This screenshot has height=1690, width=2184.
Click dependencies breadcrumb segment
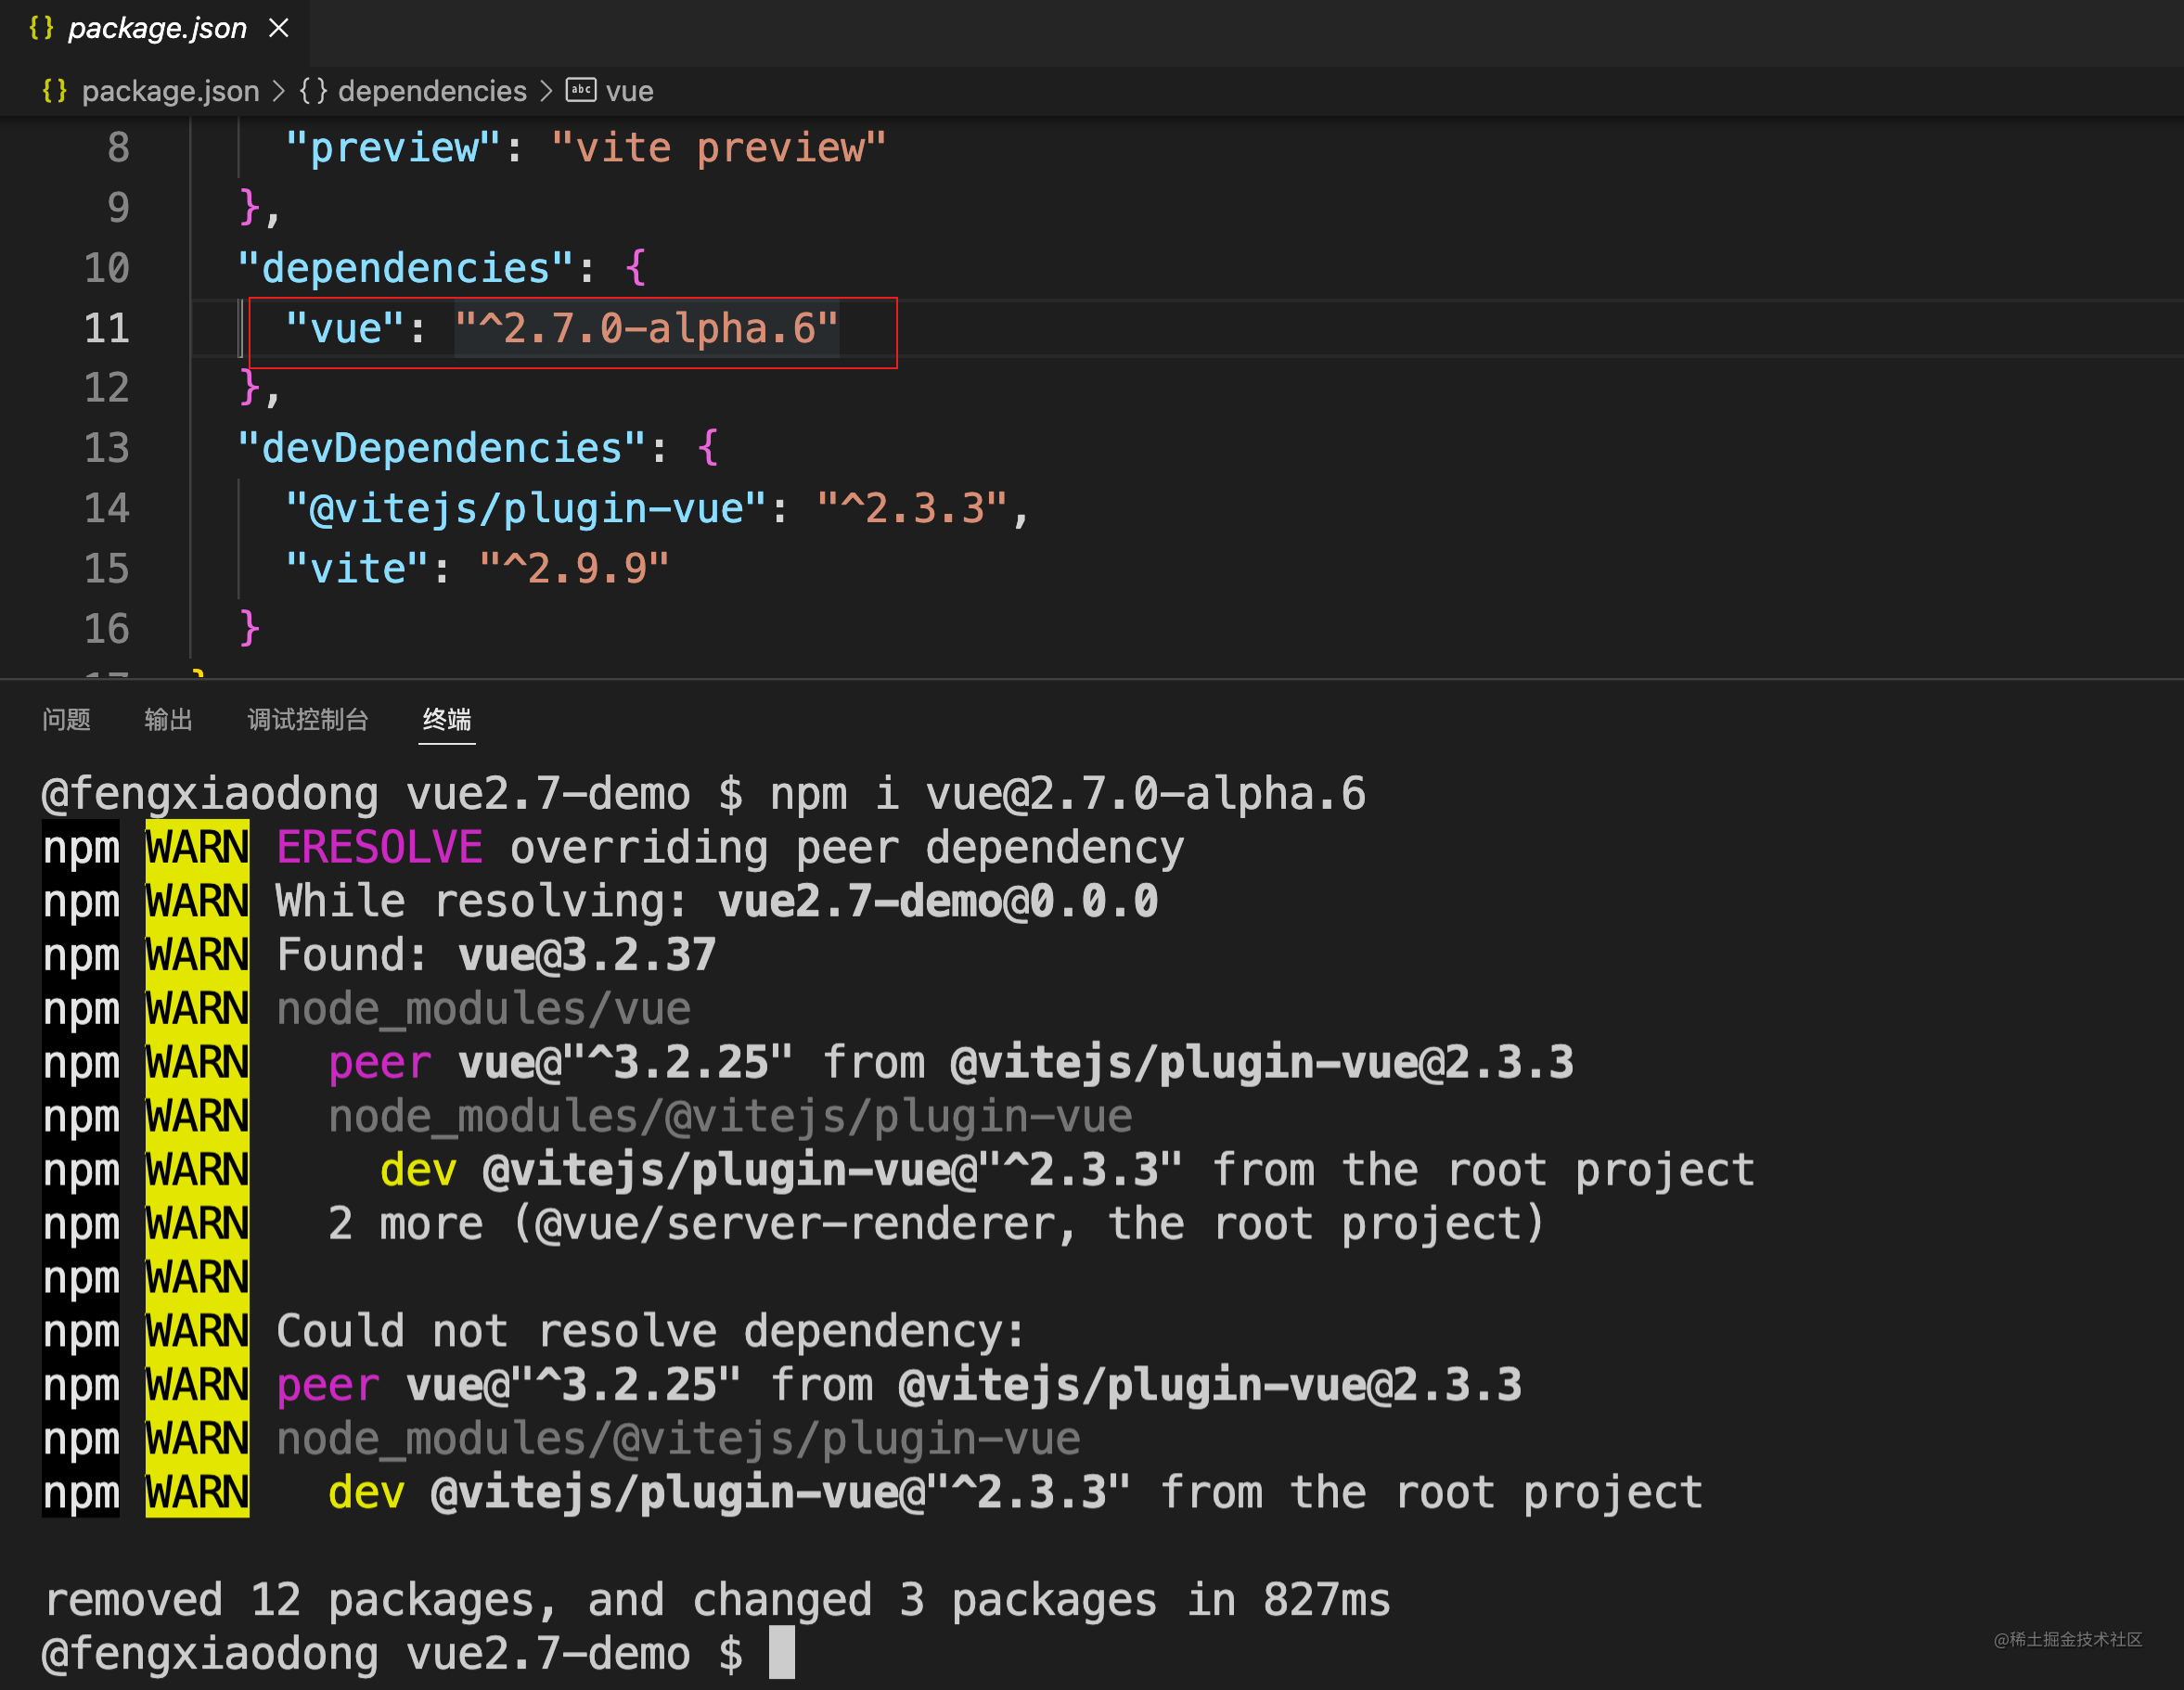(432, 91)
